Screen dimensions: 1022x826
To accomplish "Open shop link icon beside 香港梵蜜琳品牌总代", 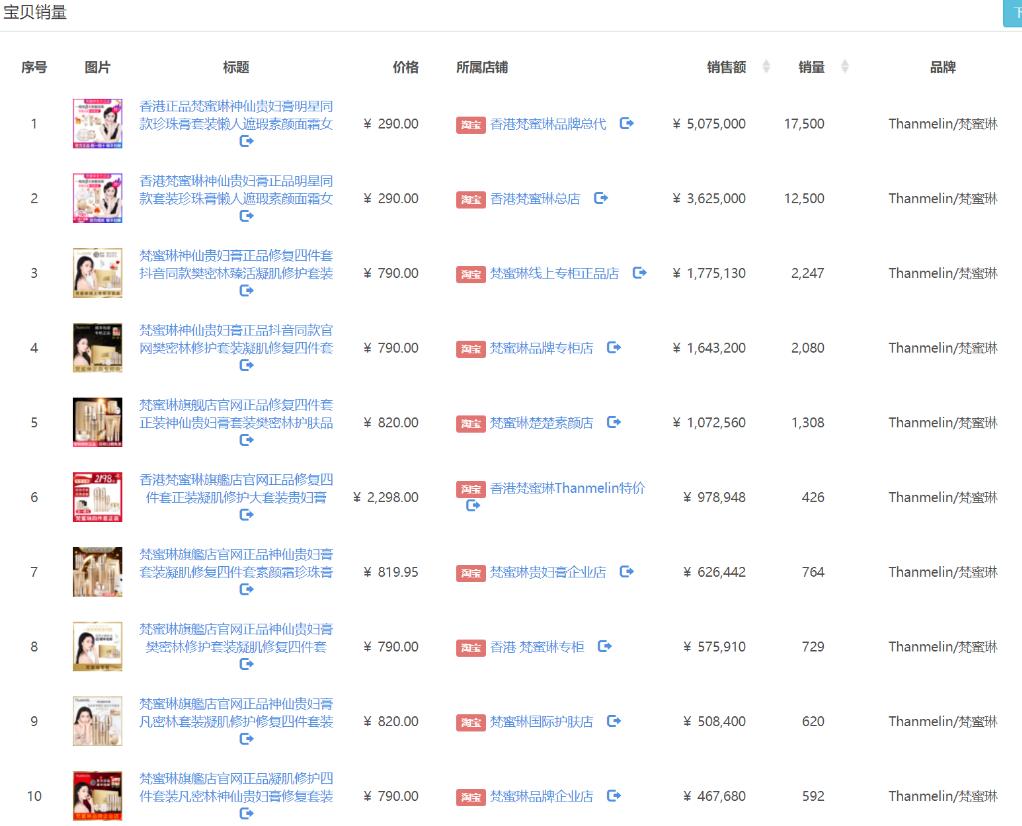I will pos(626,123).
